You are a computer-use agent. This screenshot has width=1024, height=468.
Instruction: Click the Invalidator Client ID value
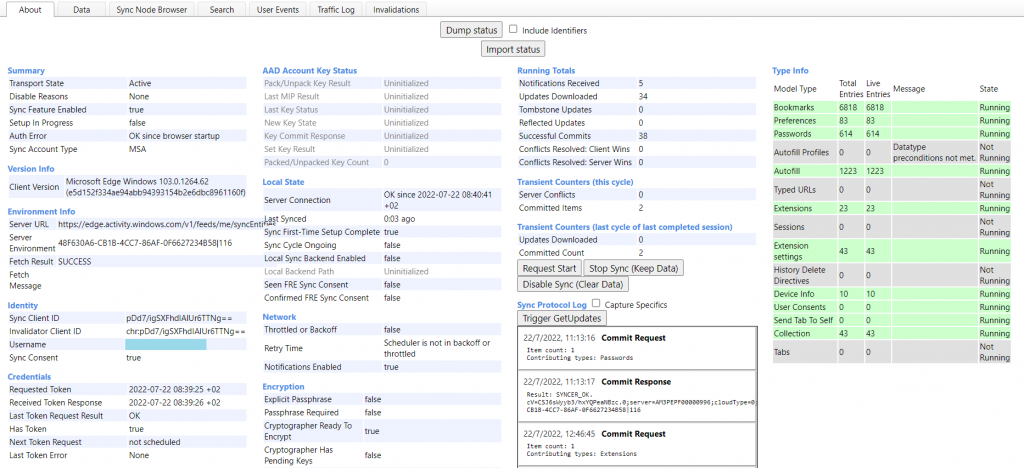click(x=186, y=332)
